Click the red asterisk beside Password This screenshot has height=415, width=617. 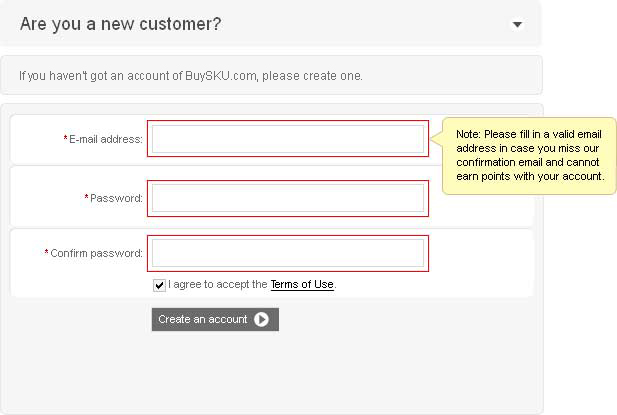87,197
